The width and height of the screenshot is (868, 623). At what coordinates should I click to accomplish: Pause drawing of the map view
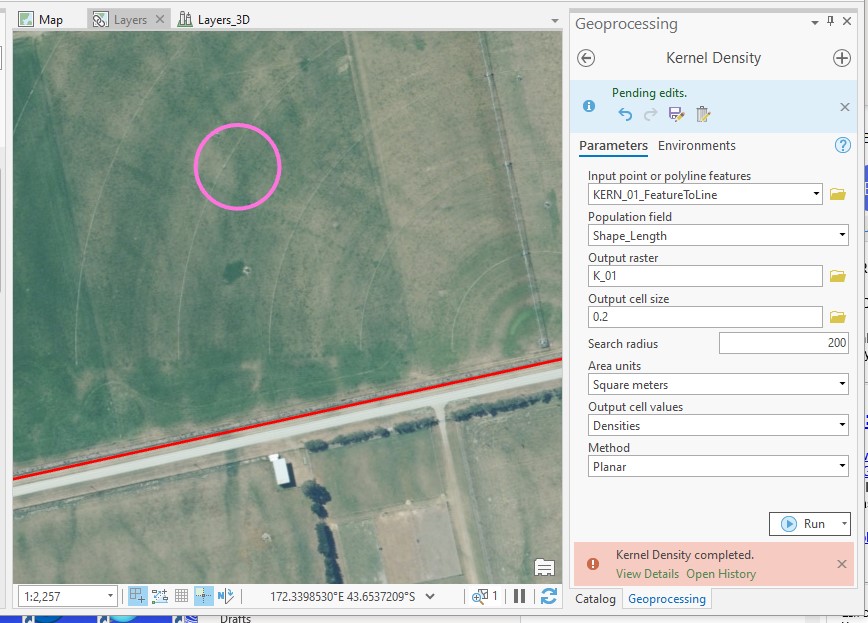click(518, 595)
